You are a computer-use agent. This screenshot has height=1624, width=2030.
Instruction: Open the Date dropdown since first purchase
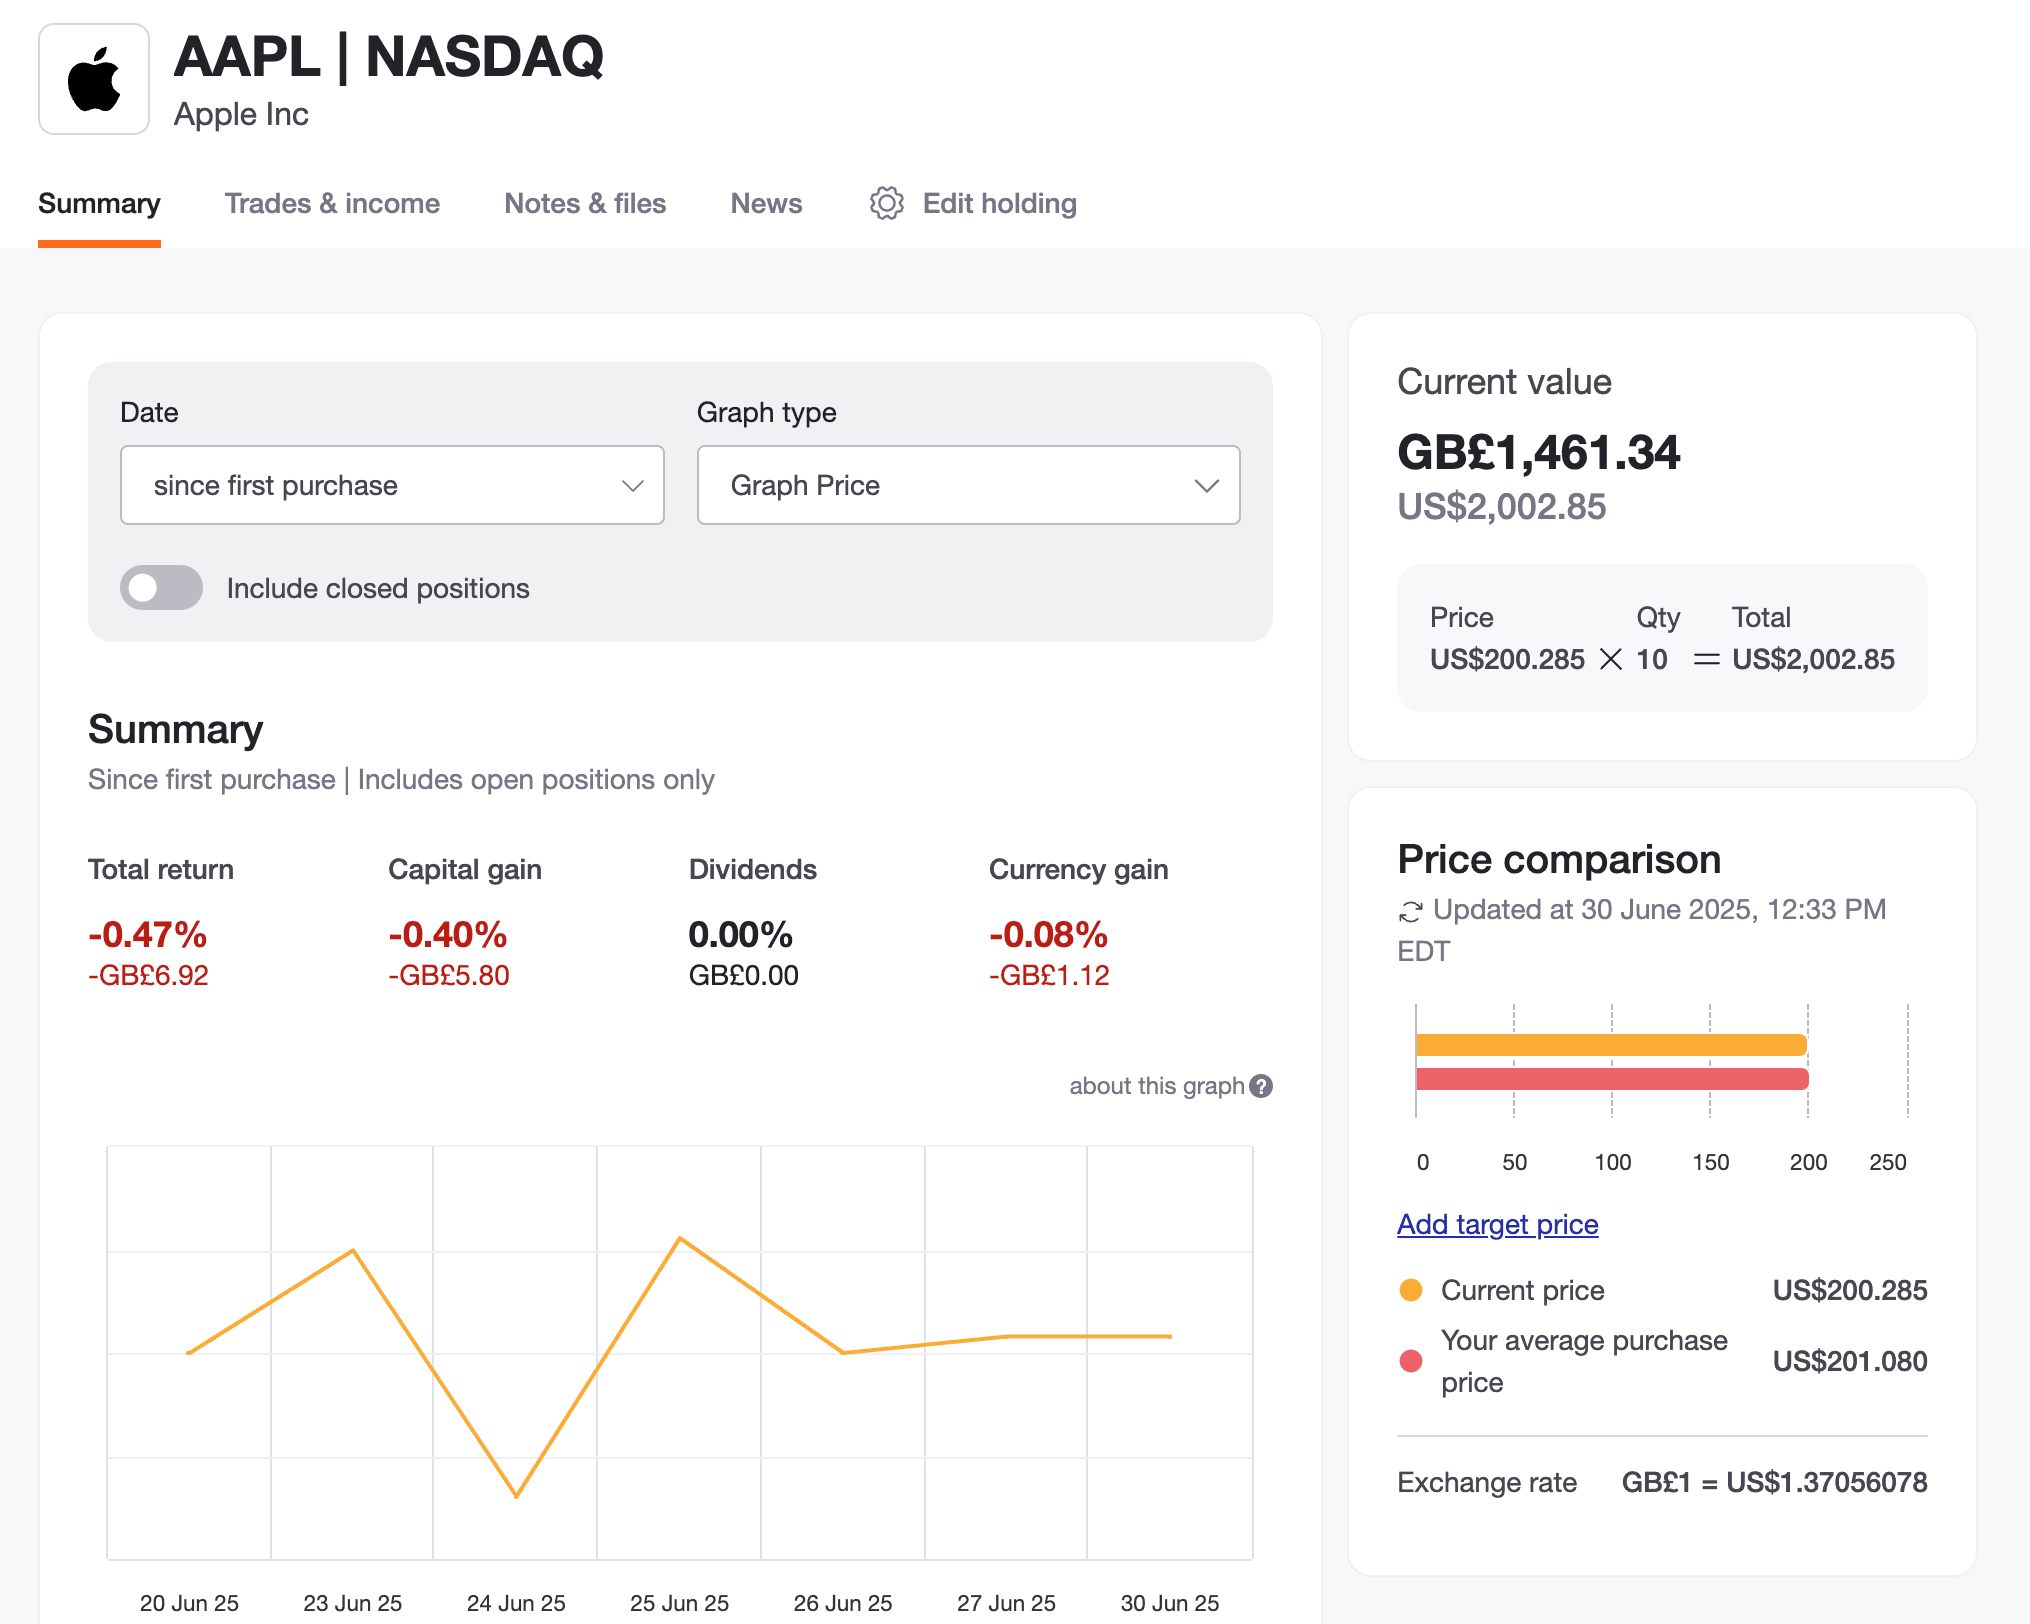392,485
